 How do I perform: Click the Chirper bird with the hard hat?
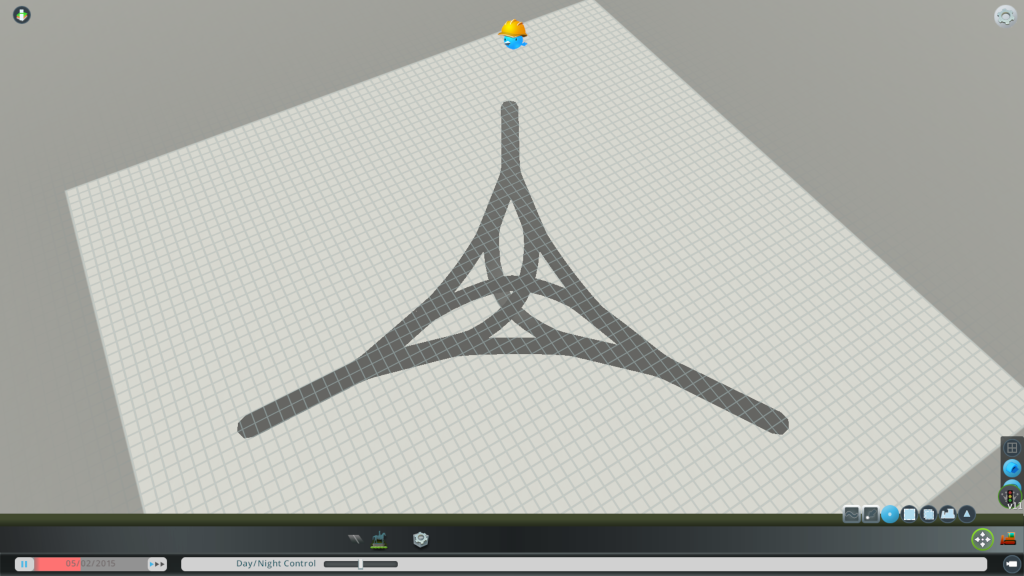(x=513, y=34)
